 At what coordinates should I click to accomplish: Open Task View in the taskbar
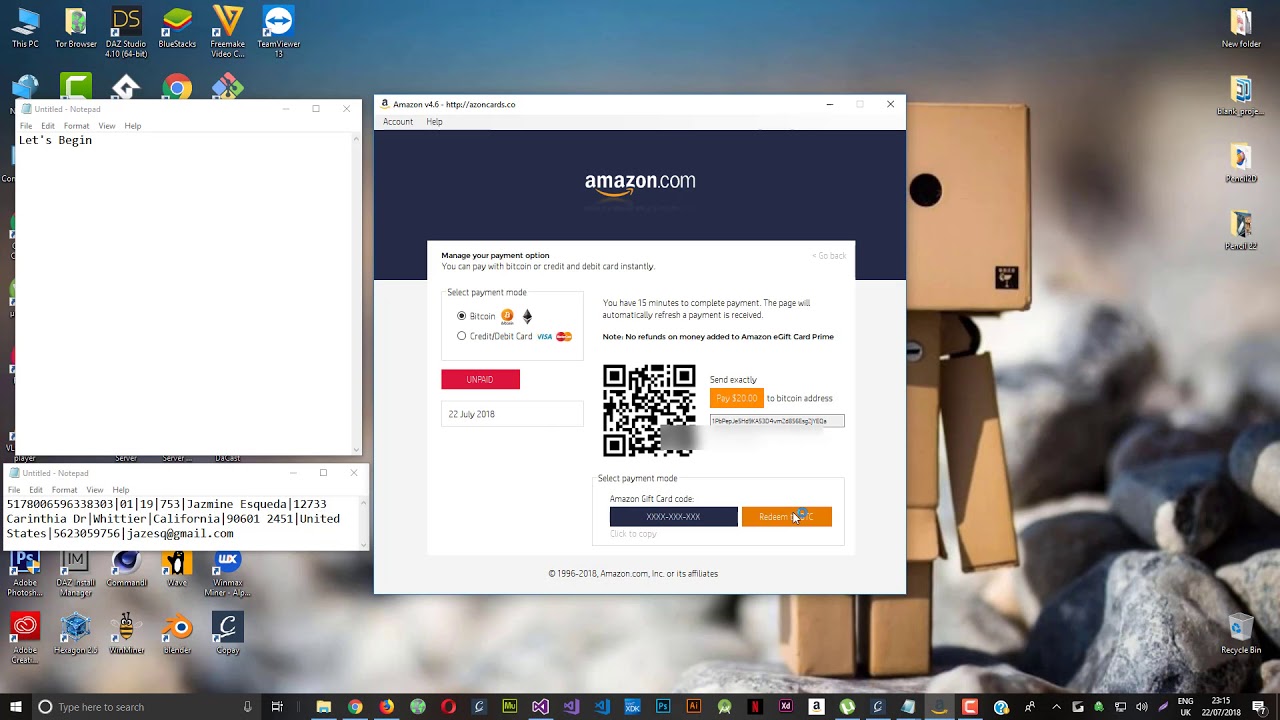click(x=277, y=707)
